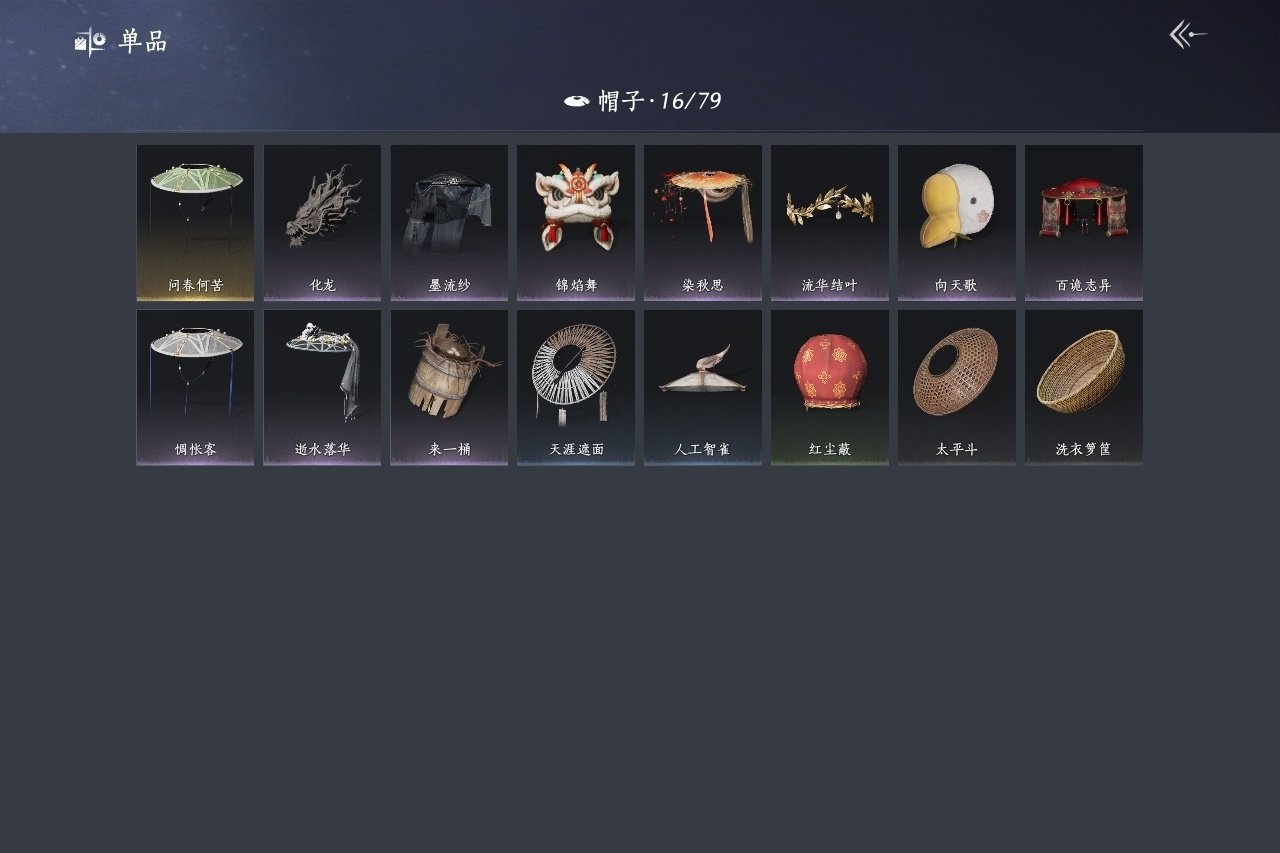Select the 问春何苦 green bamboo hat
1280x853 pixels.
(x=195, y=222)
